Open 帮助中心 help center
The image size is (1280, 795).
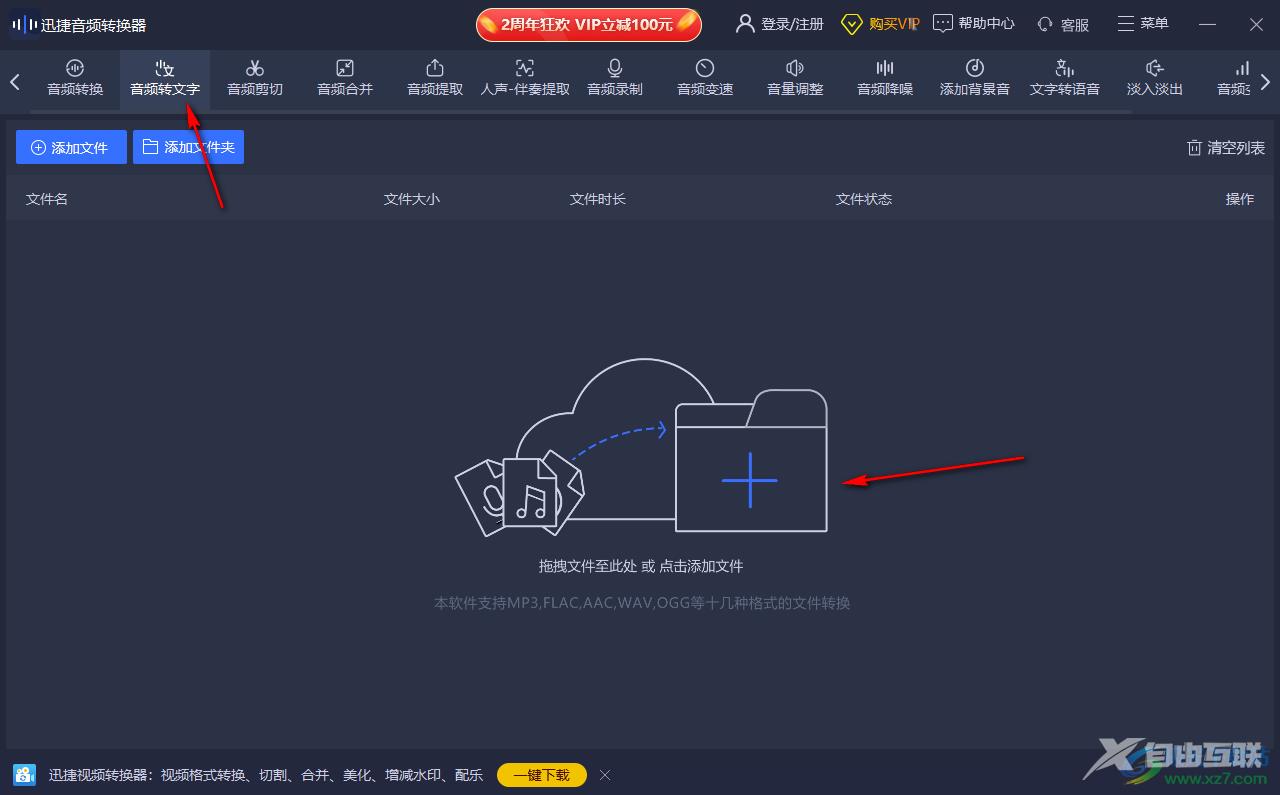[x=974, y=24]
